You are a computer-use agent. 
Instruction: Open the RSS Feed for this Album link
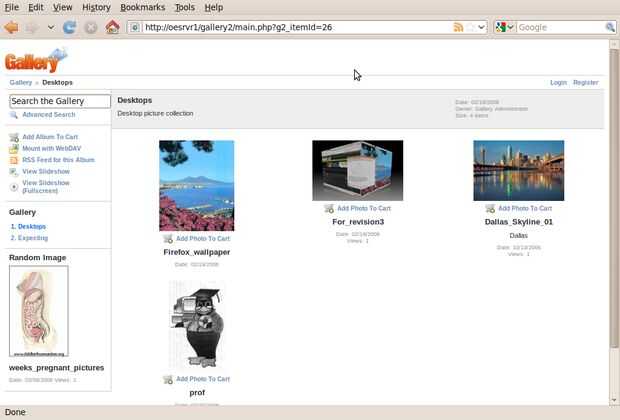[x=59, y=160]
